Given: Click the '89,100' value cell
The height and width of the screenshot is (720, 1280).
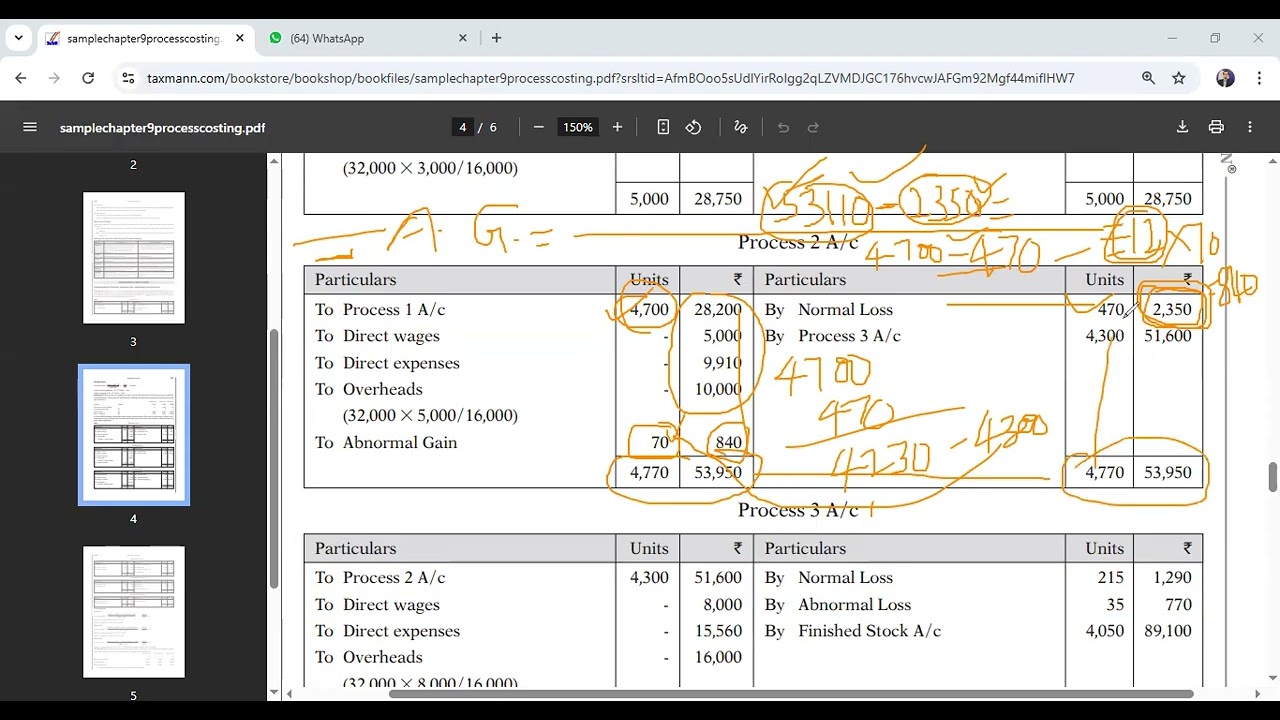Looking at the screenshot, I should point(1167,631).
